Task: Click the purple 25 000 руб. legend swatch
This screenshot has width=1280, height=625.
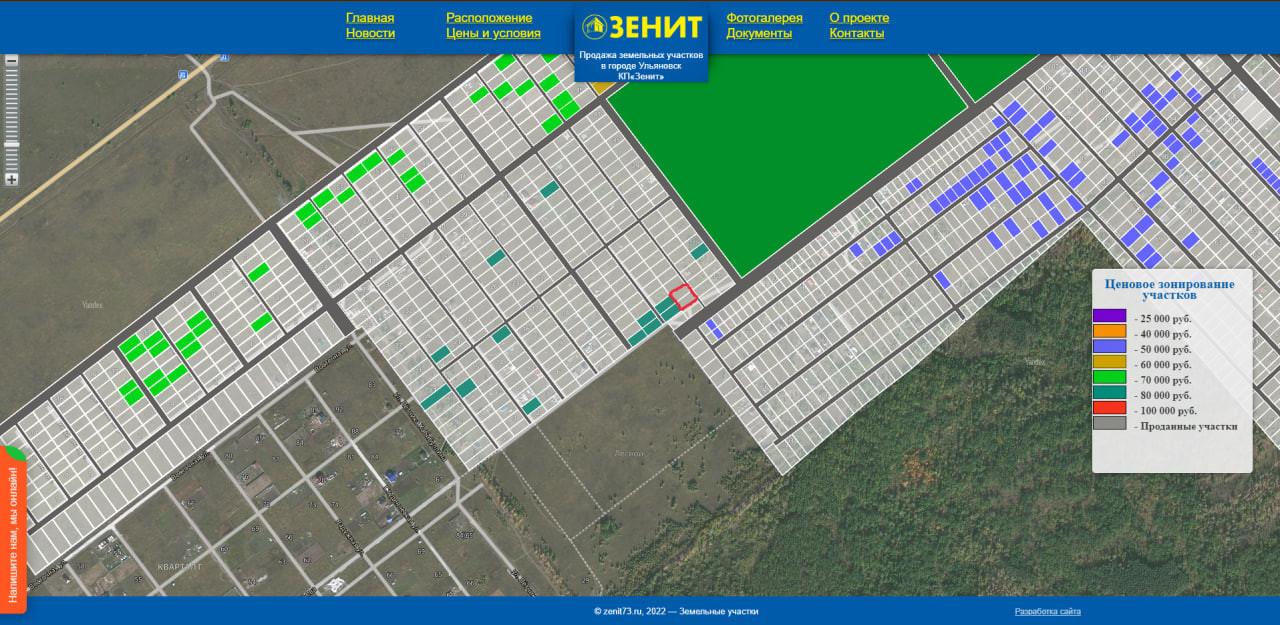Action: pyautogui.click(x=1109, y=316)
